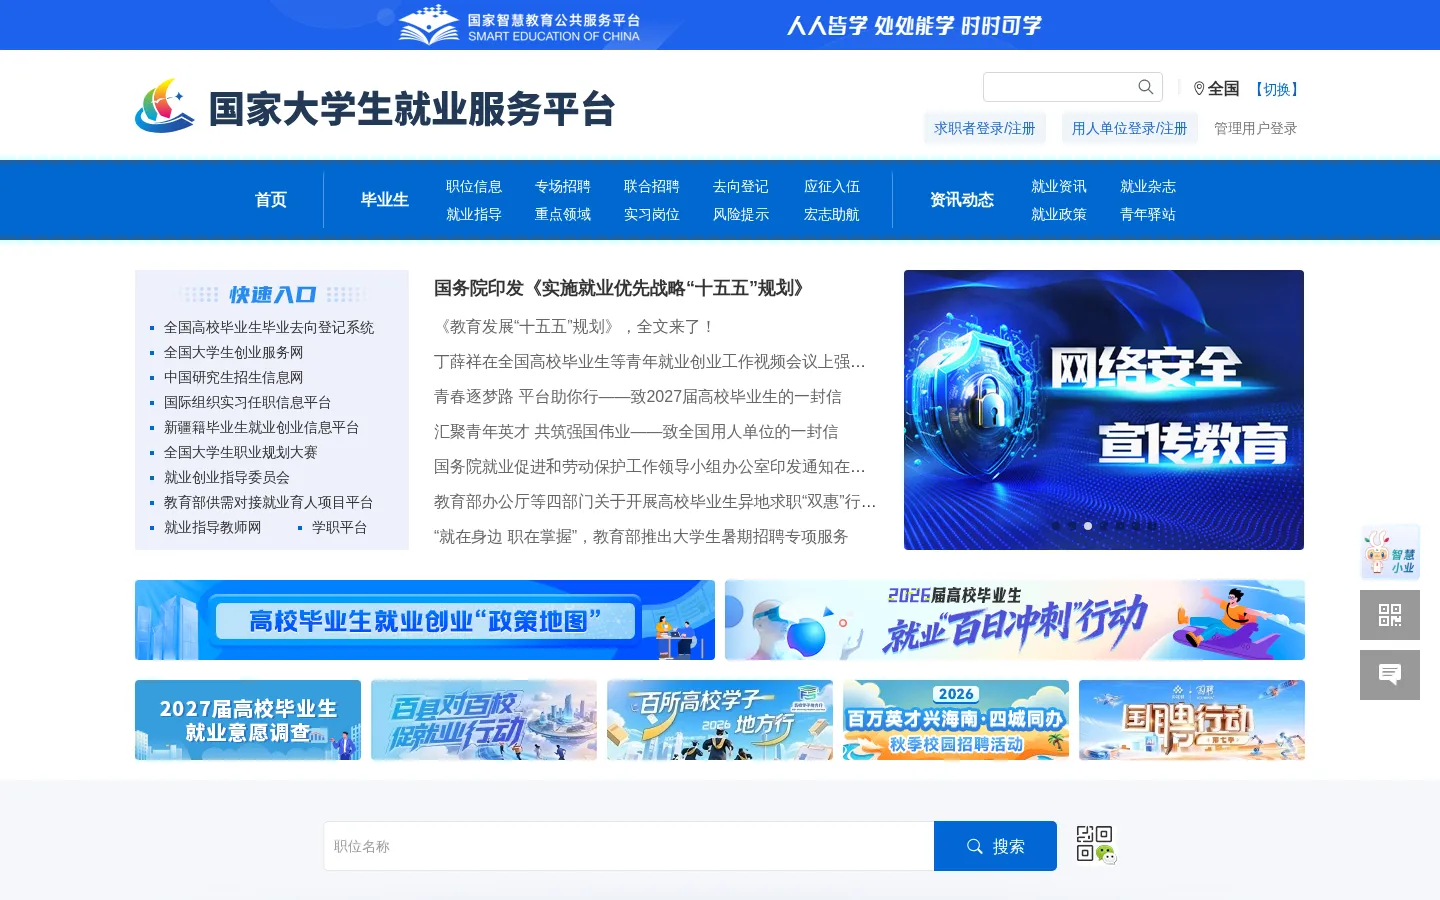Select 重点领域 menu item
Viewport: 1440px width, 900px height.
tap(563, 214)
